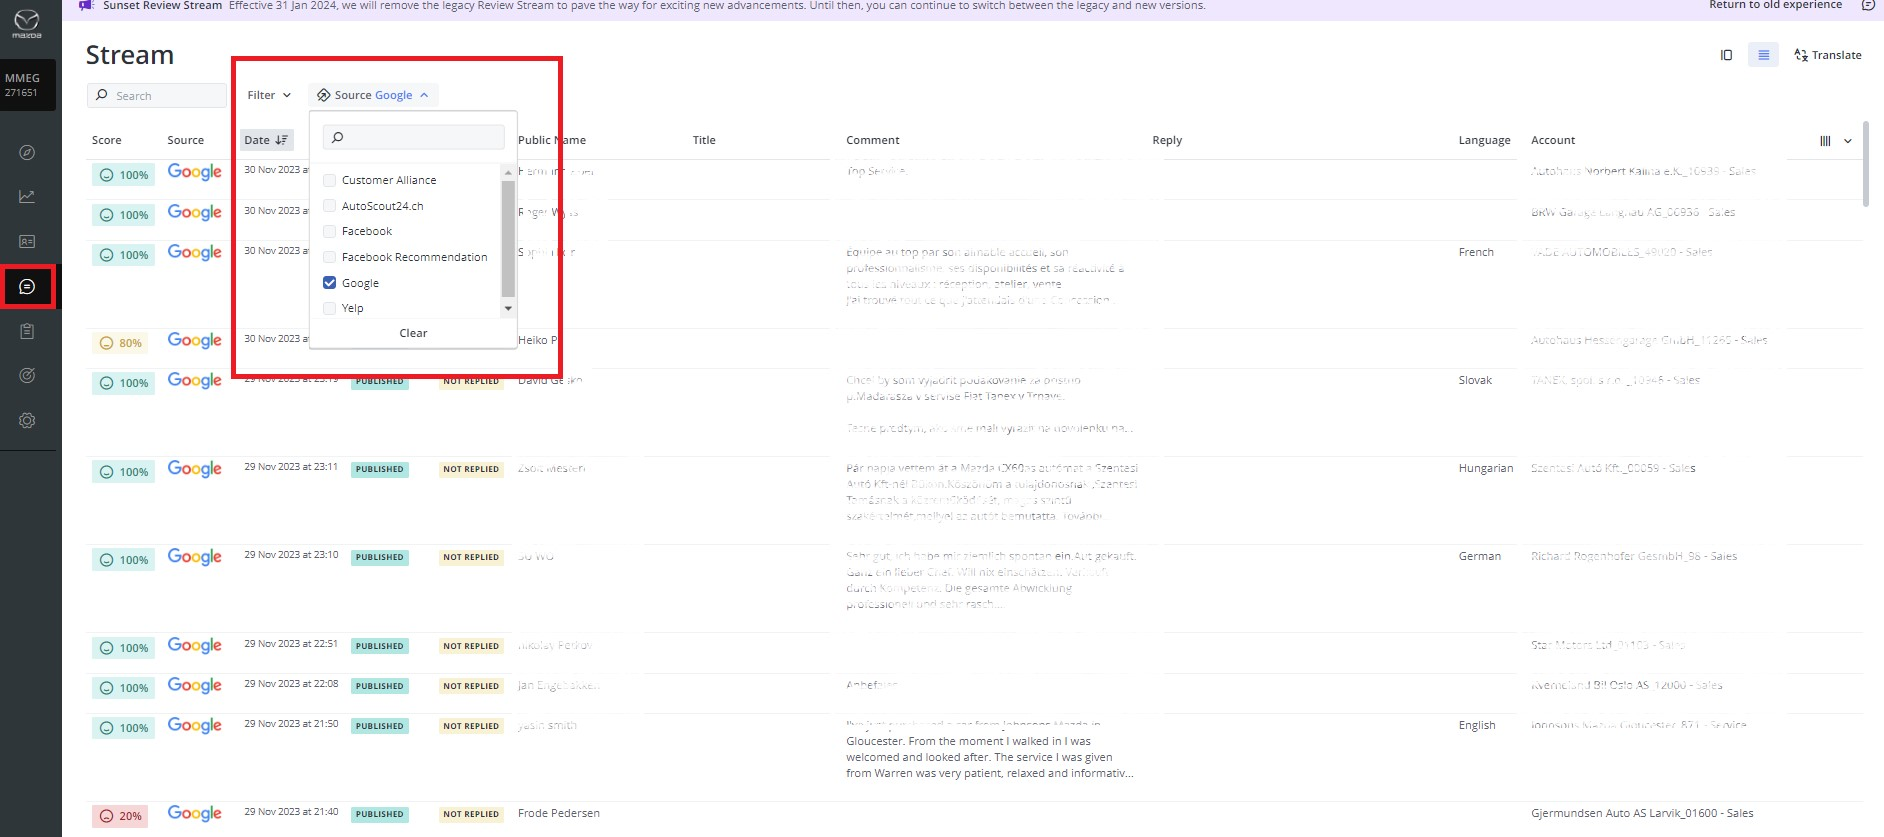Viewport: 1884px width, 837px height.
Task: Click the Comment column header
Action: [x=873, y=140]
